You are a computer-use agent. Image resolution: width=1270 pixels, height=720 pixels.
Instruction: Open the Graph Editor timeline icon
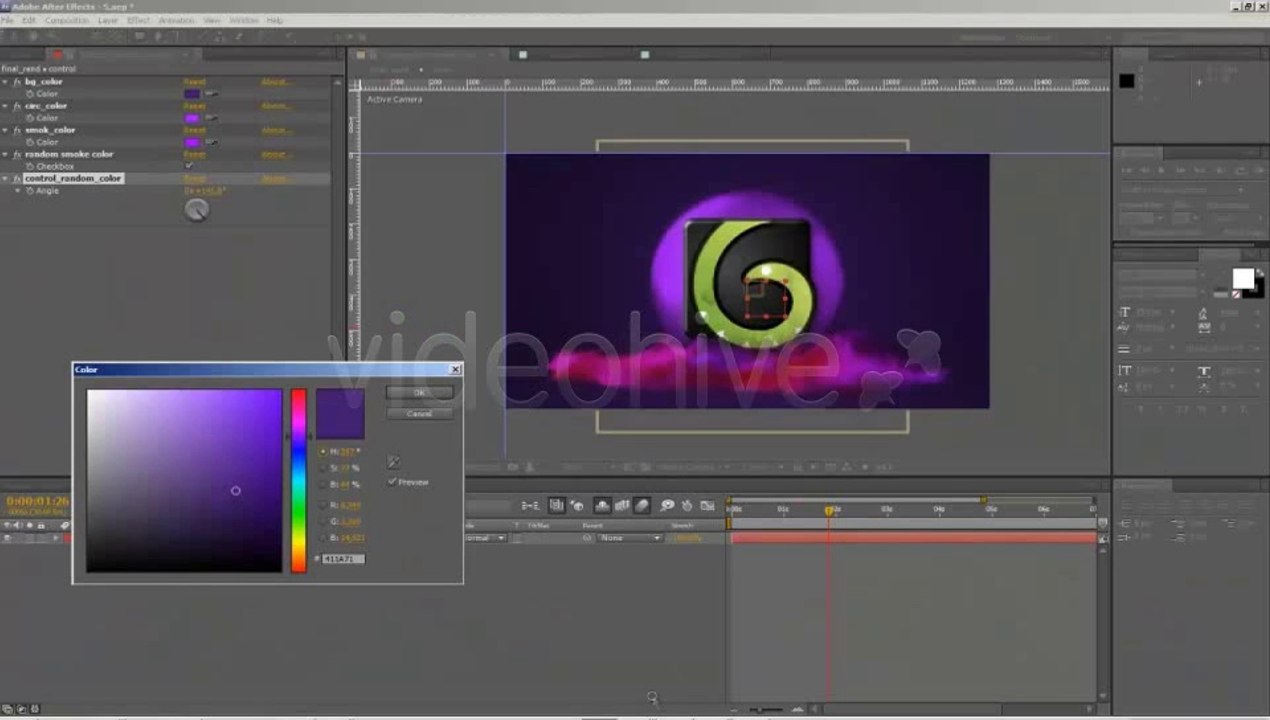click(707, 506)
